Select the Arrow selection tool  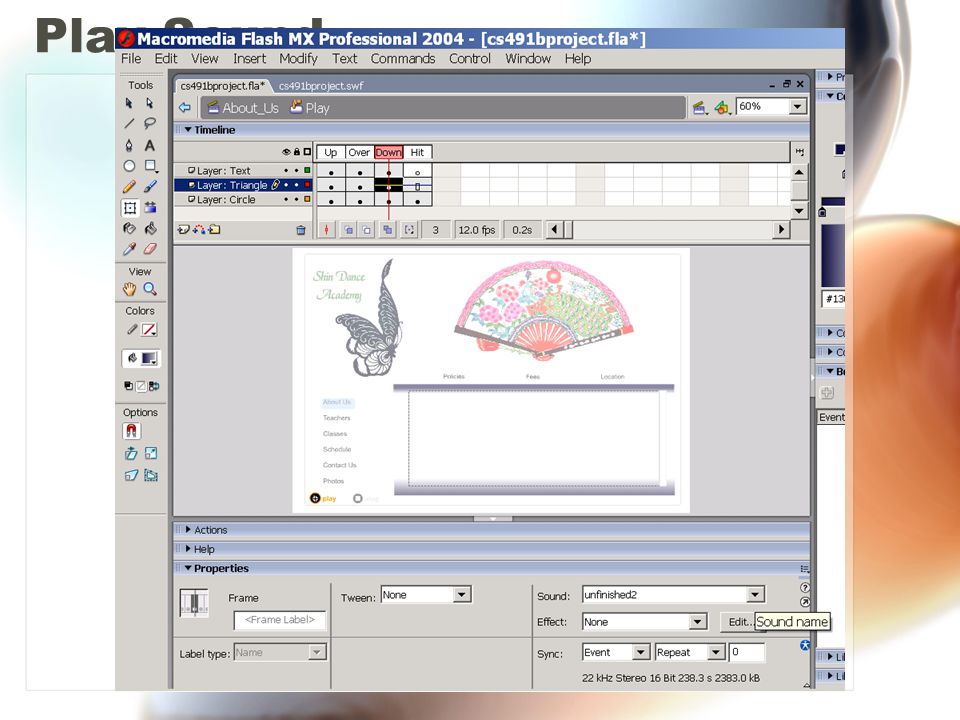point(129,103)
